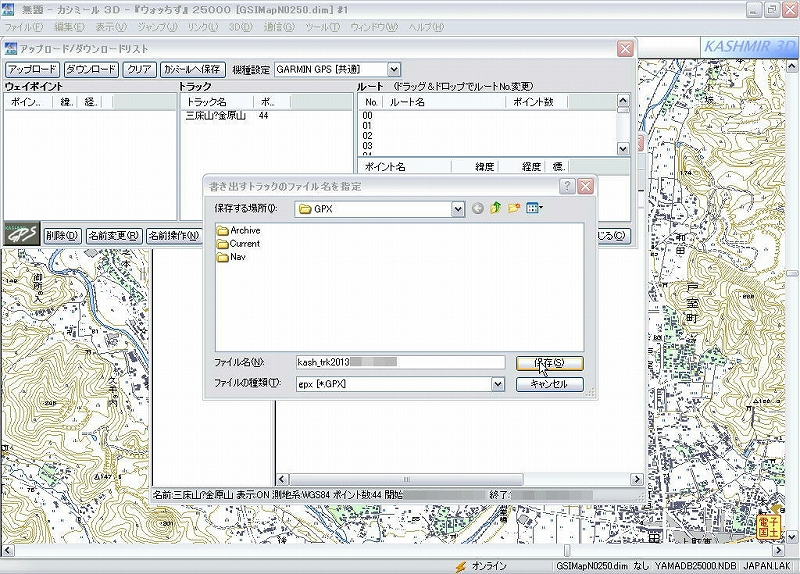The height and width of the screenshot is (574, 800).
Task: Click YAMADB25000.NDB in status bar
Action: pos(696,566)
